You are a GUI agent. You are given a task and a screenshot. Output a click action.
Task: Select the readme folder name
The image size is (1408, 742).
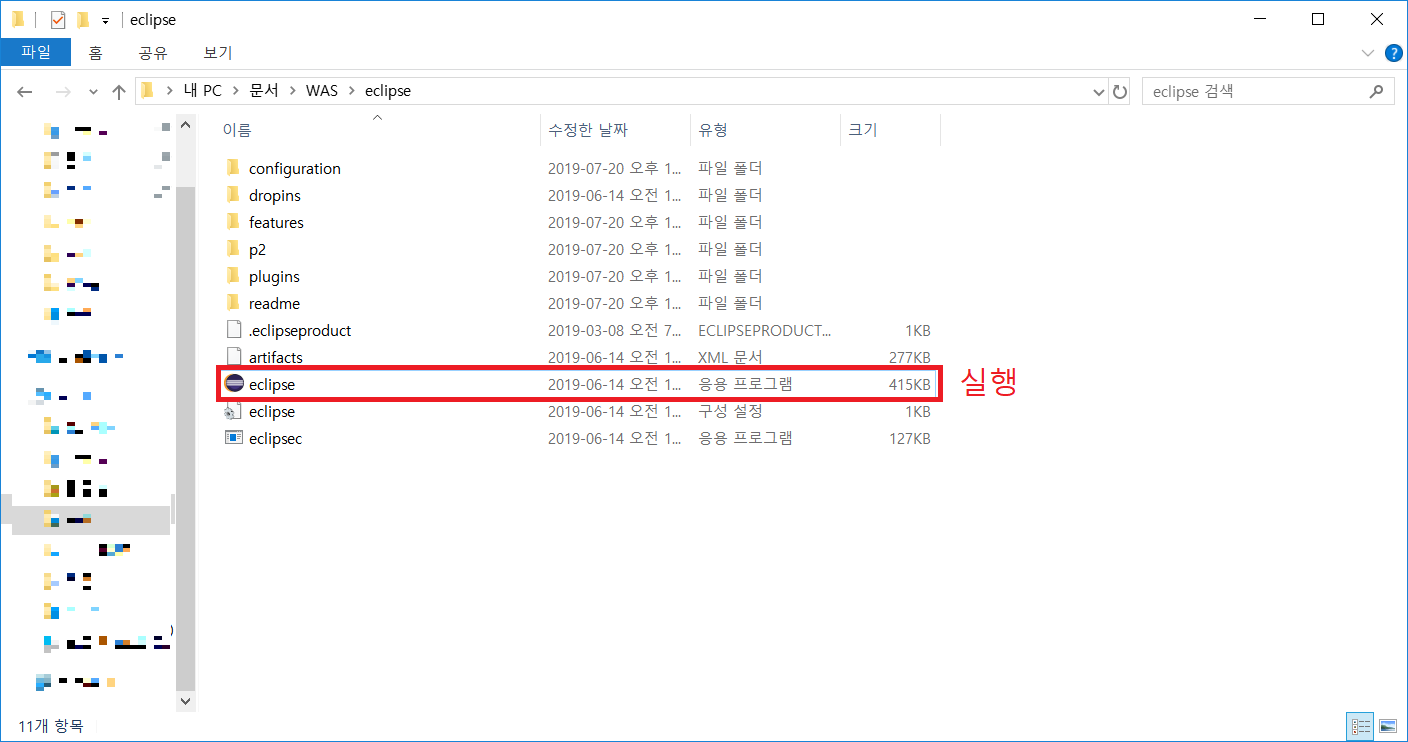[x=274, y=303]
